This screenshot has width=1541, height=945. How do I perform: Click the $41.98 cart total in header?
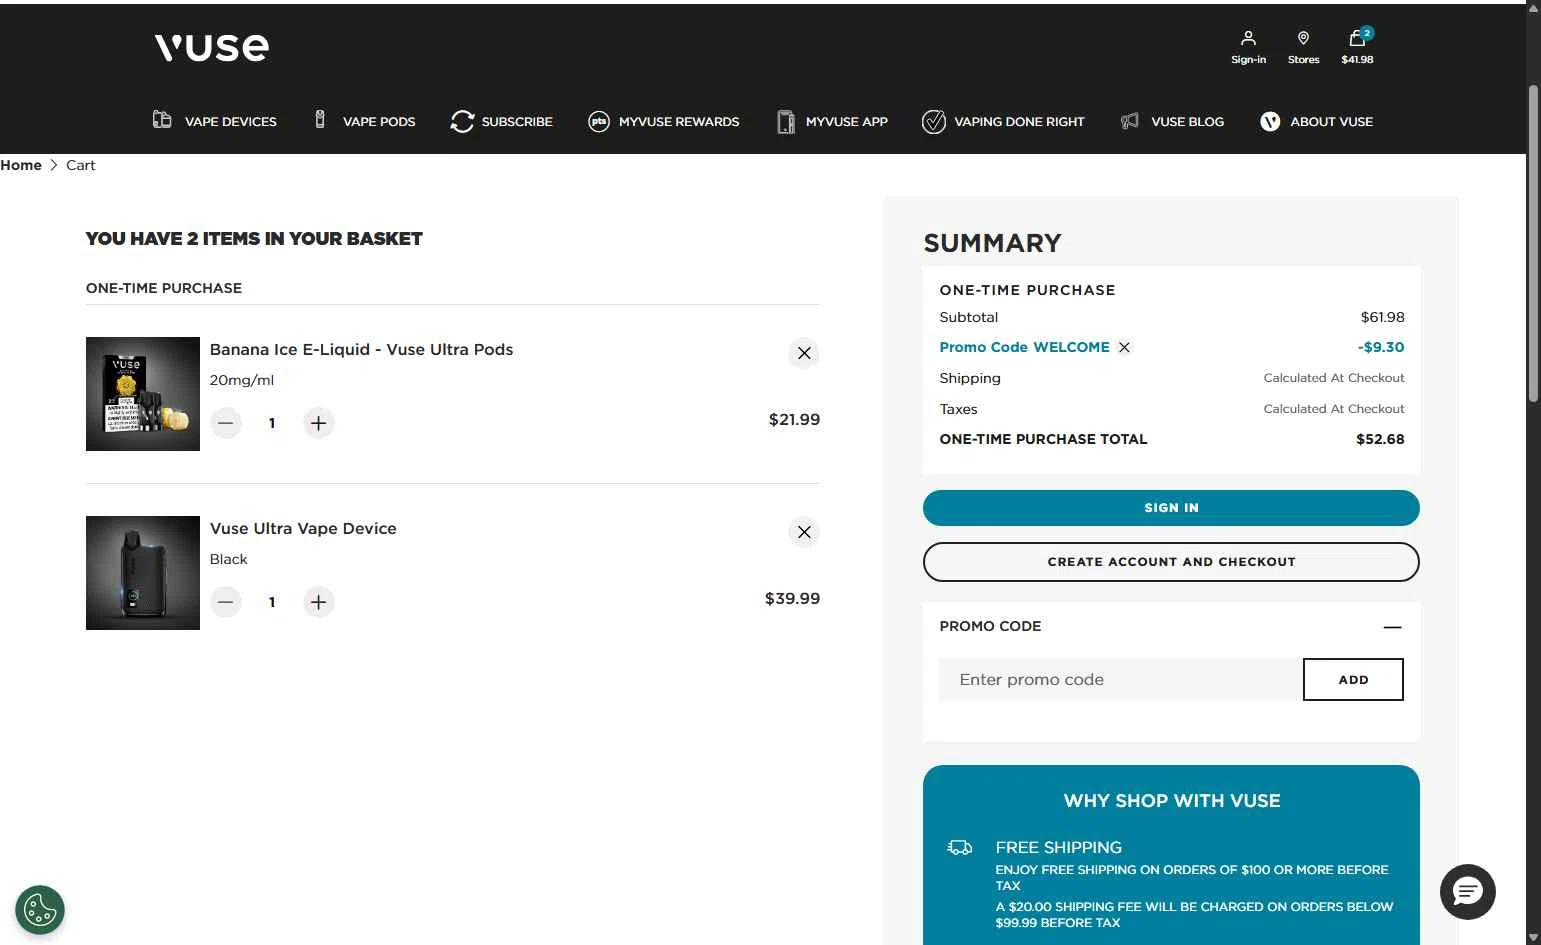pos(1357,60)
